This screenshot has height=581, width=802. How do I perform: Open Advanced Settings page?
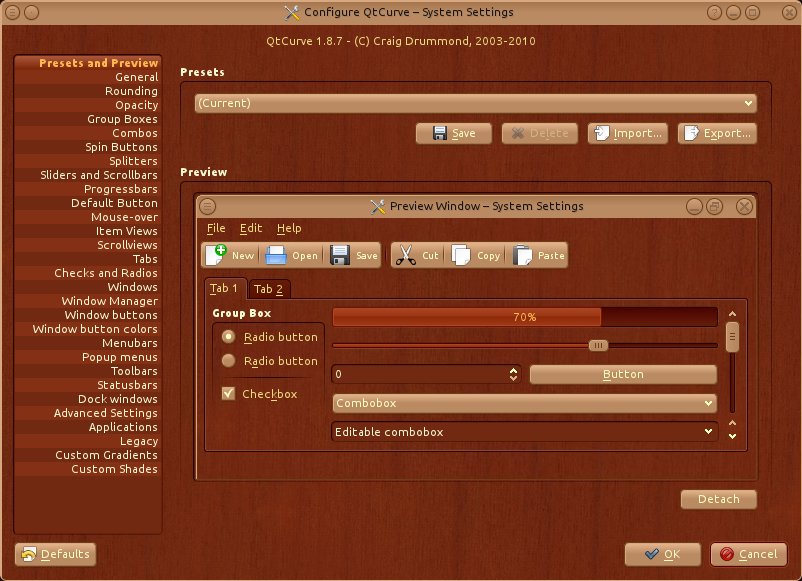click(x=88, y=413)
